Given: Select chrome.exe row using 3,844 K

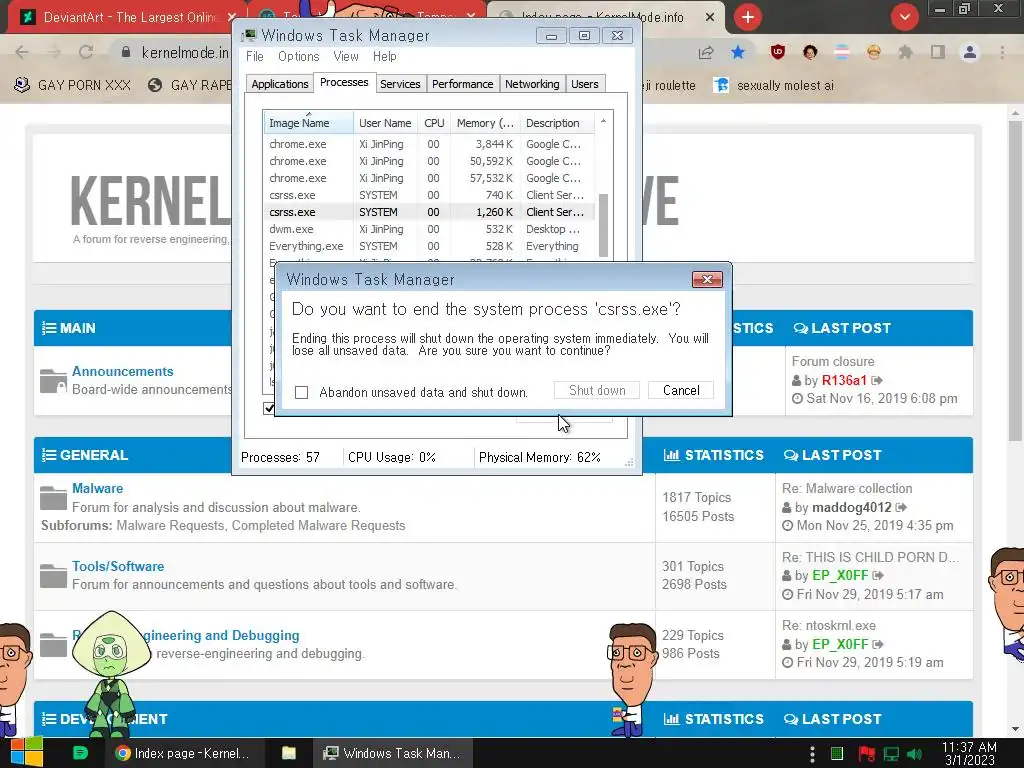Looking at the screenshot, I should click(x=428, y=144).
